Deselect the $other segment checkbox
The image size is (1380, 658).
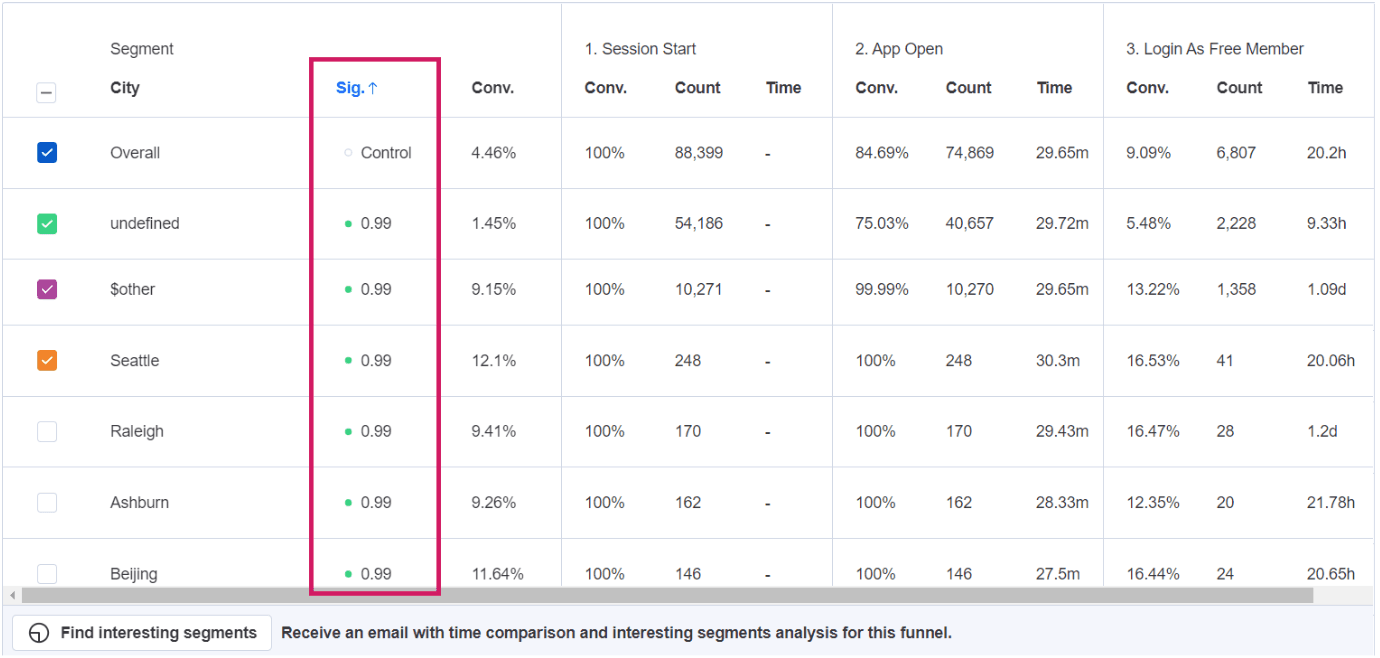(x=47, y=290)
